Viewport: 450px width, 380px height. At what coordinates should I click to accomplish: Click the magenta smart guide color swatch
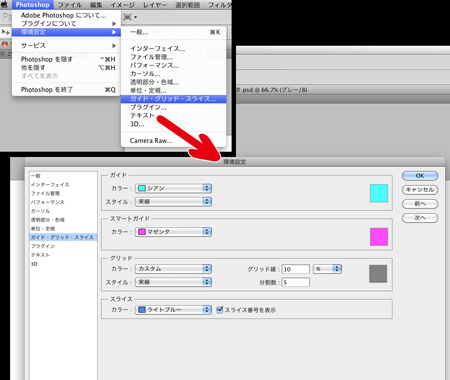point(379,237)
